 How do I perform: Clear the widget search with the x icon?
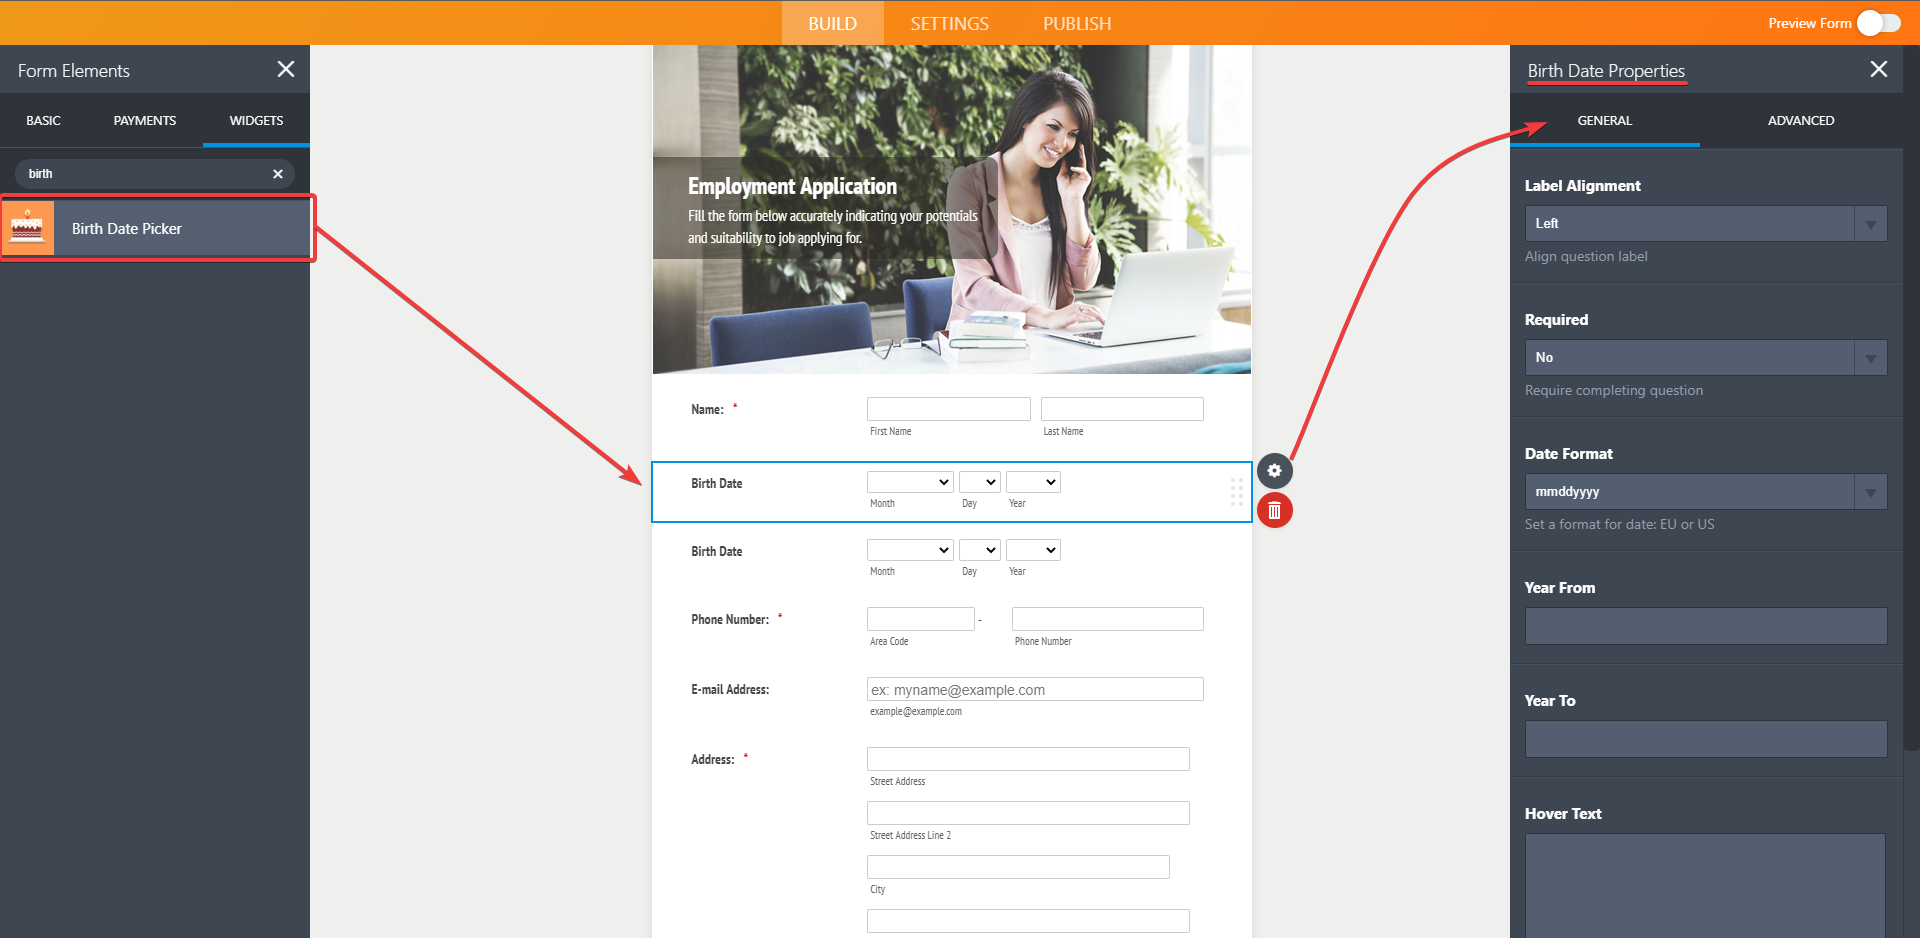coord(278,174)
